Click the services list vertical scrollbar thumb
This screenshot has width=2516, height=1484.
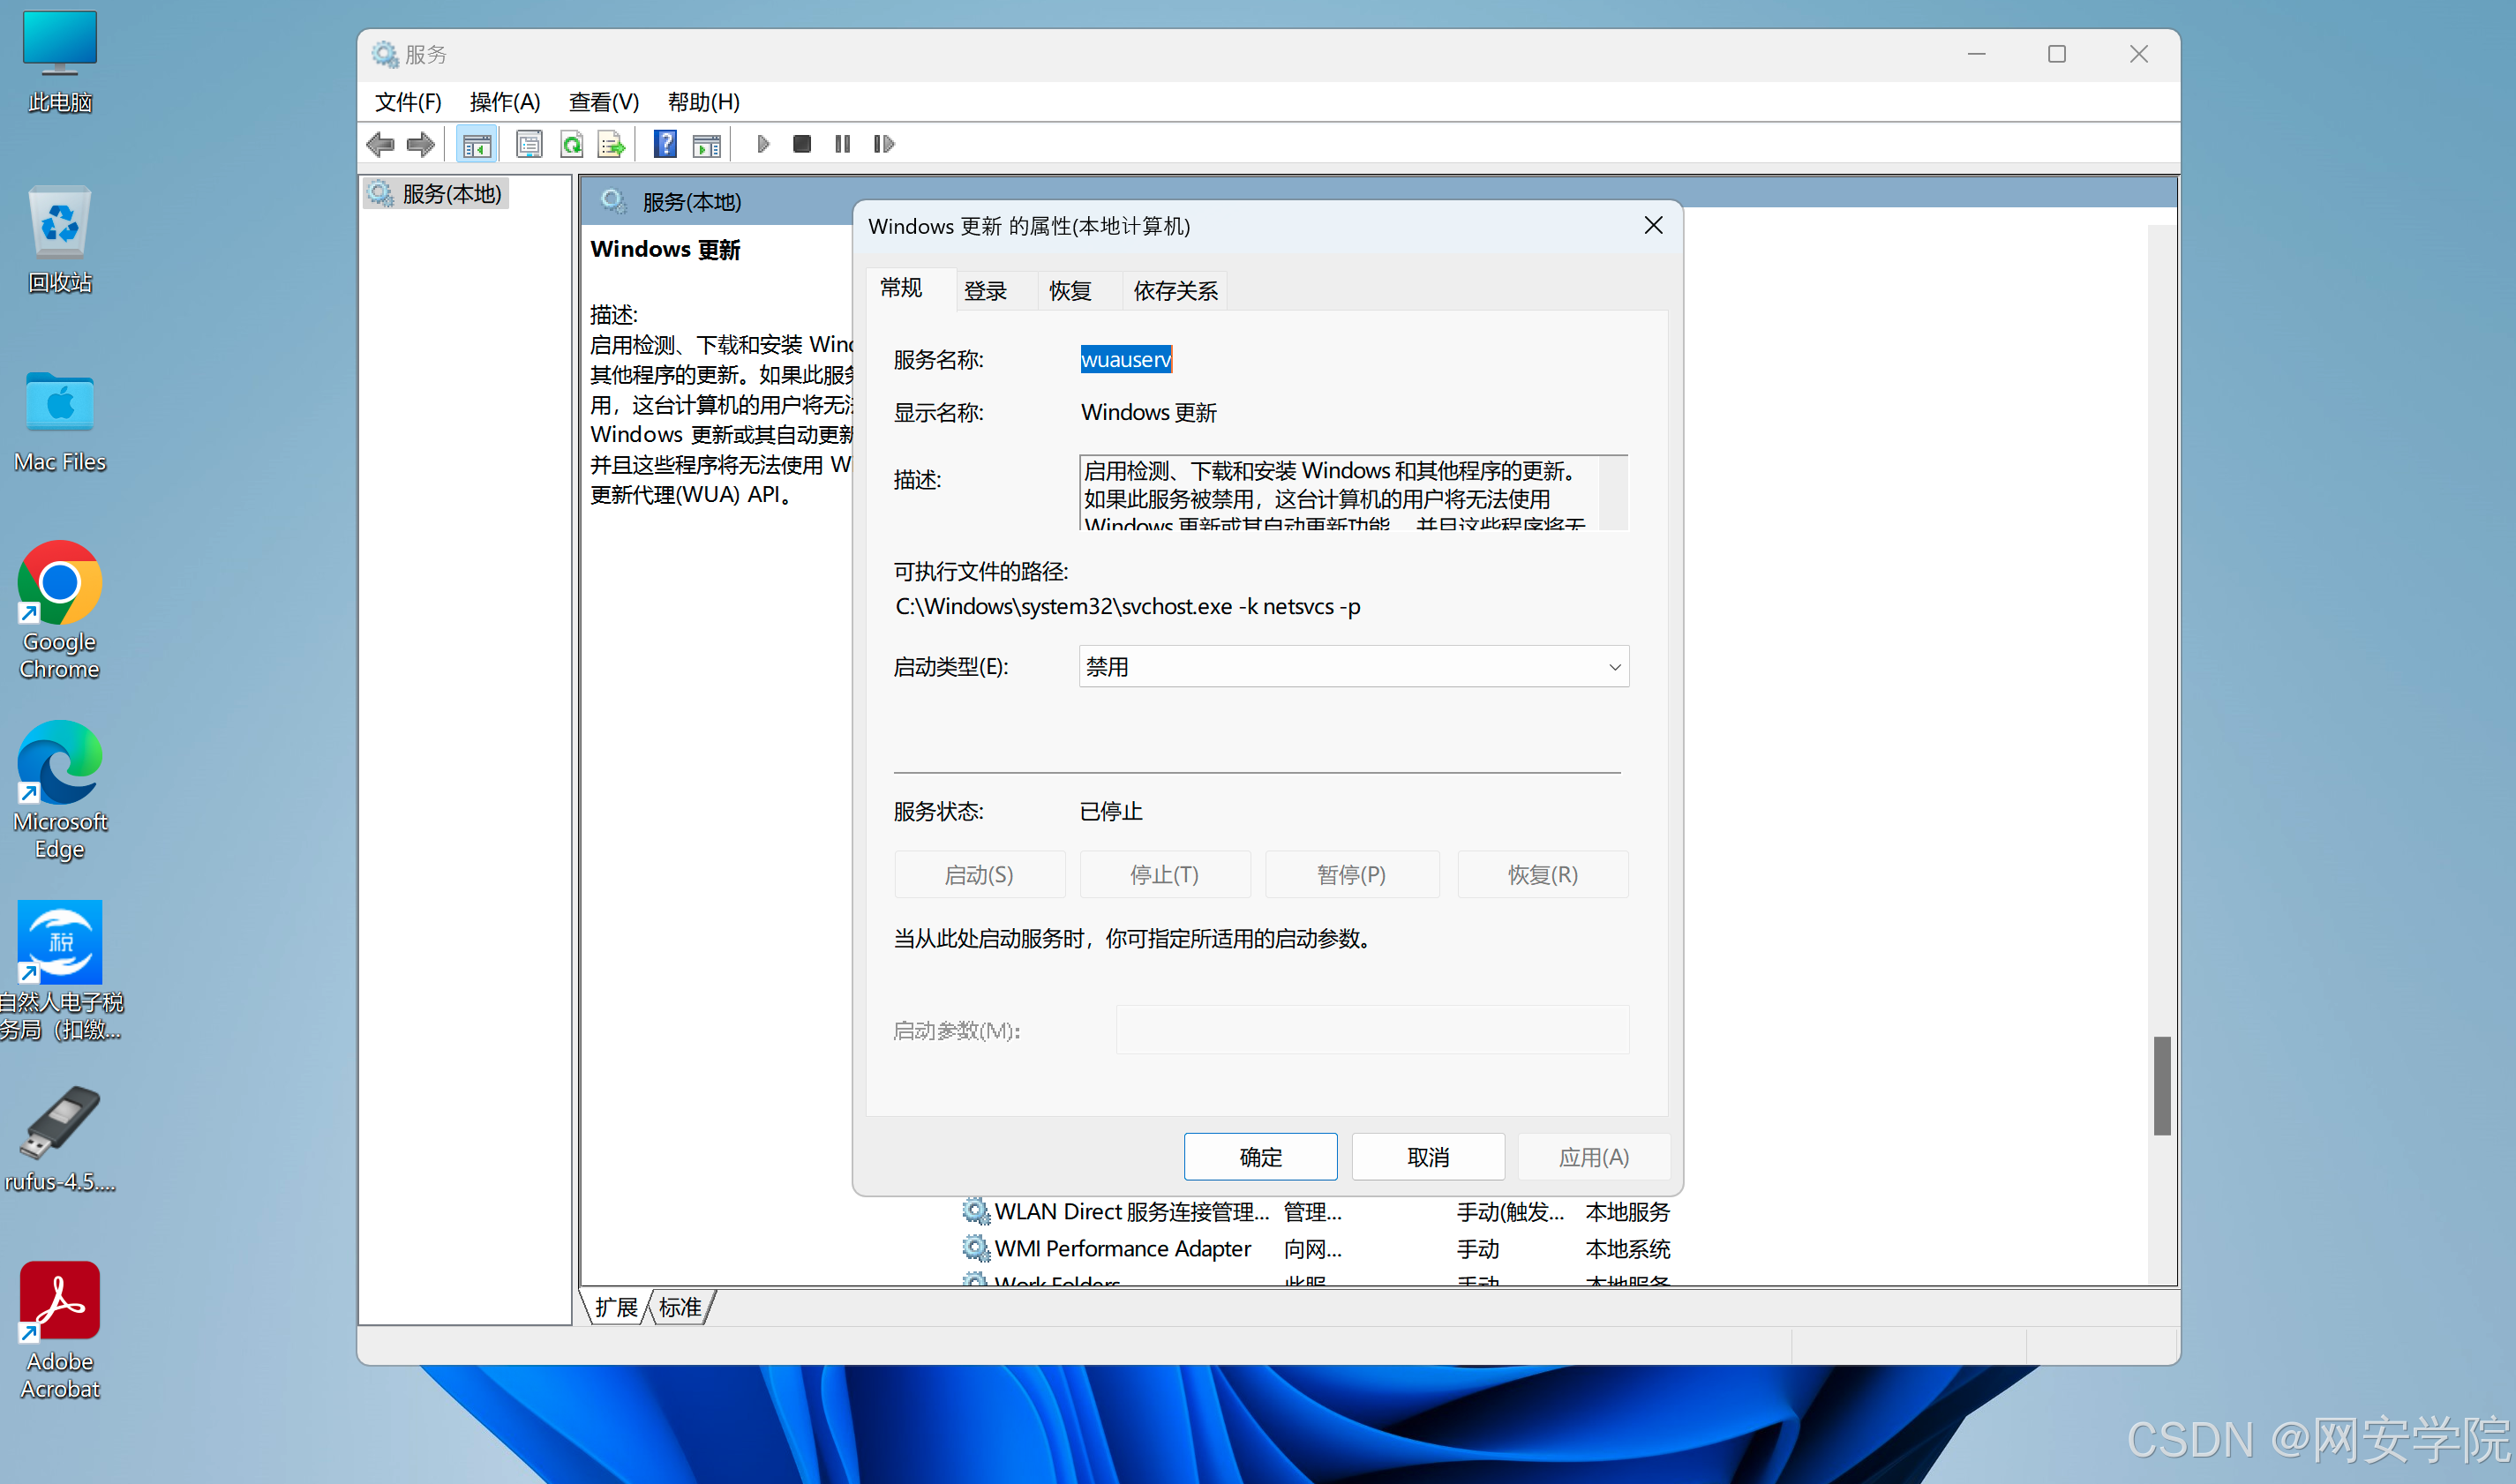[x=2161, y=1086]
